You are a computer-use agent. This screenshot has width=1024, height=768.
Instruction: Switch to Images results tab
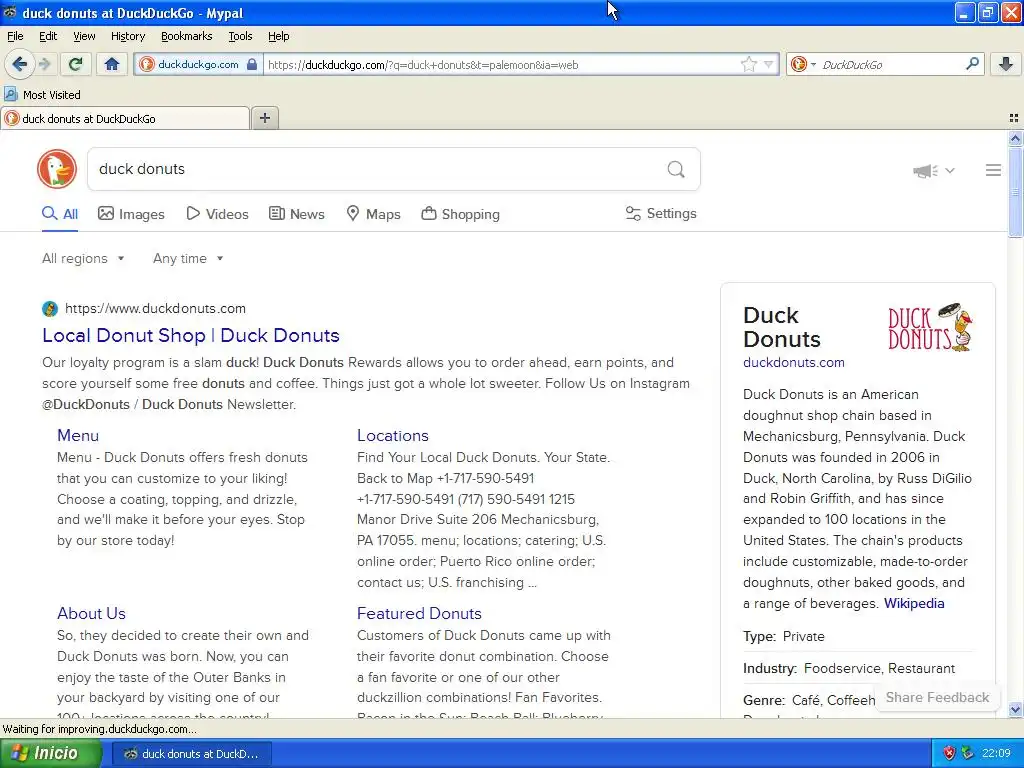[131, 214]
